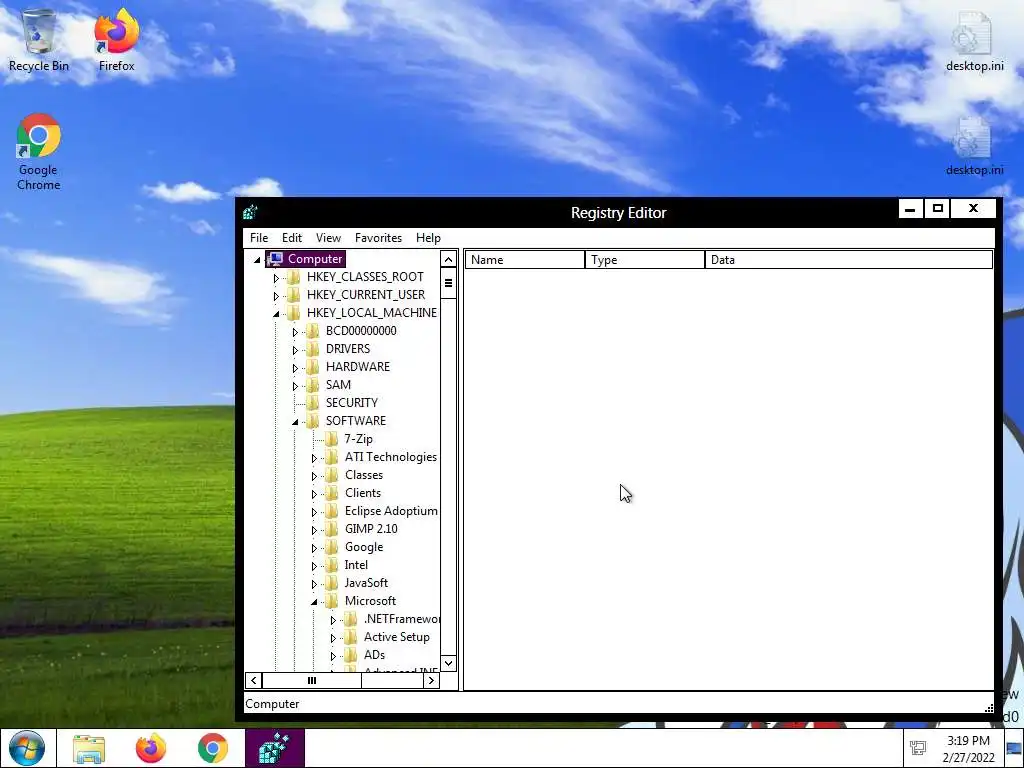Viewport: 1024px width, 768px height.
Task: Open the Windows Start button
Action: pos(27,748)
